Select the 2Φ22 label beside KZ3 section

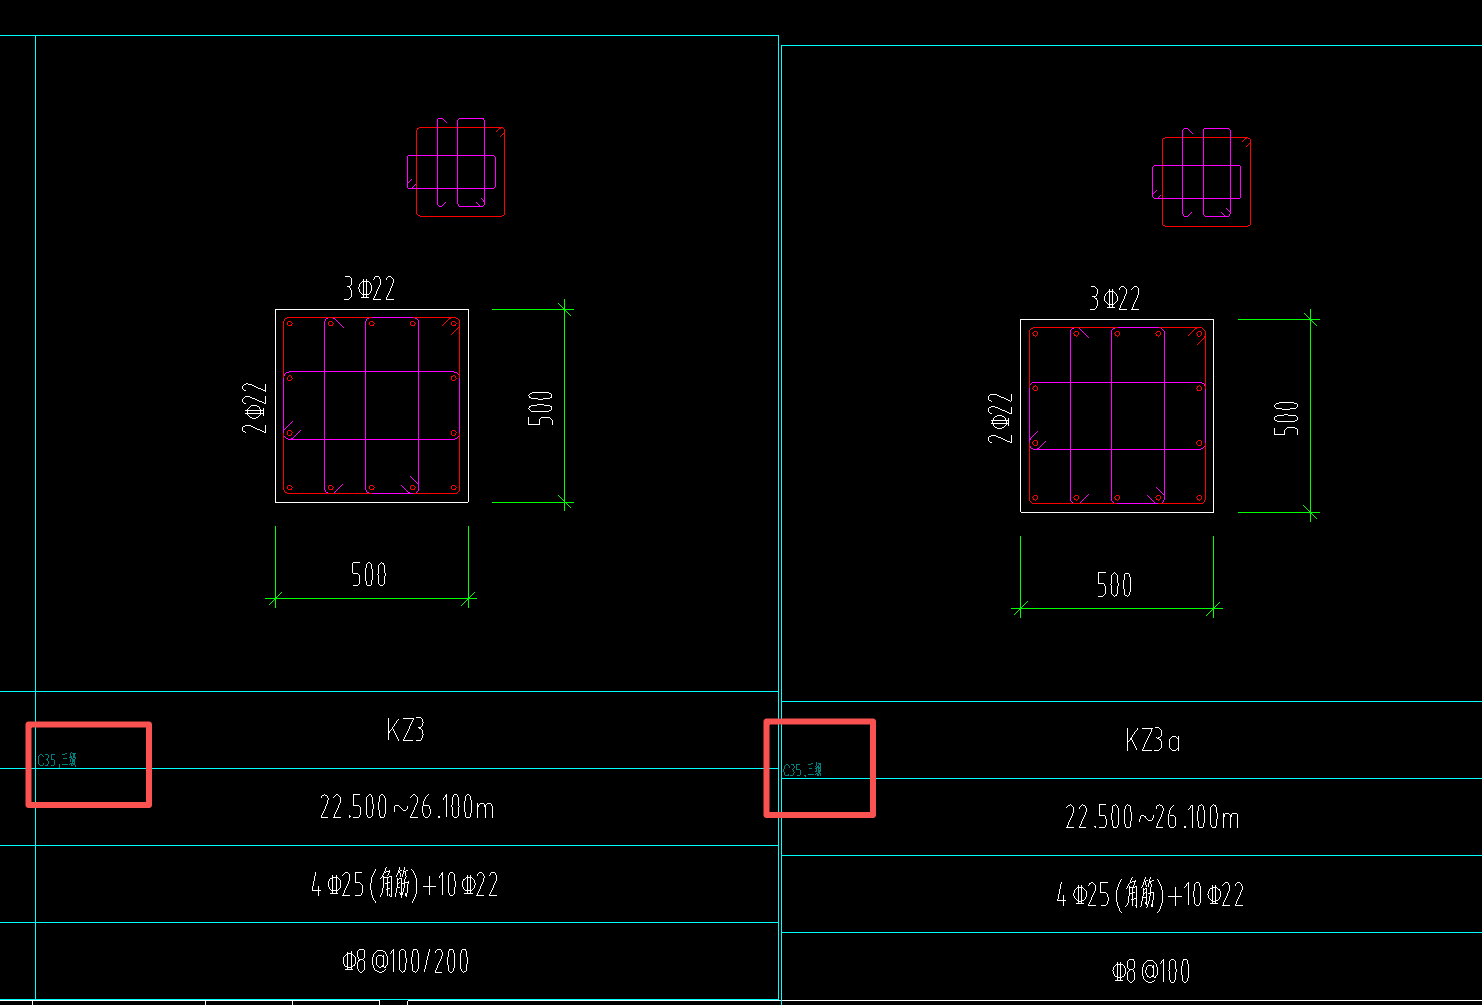(255, 407)
